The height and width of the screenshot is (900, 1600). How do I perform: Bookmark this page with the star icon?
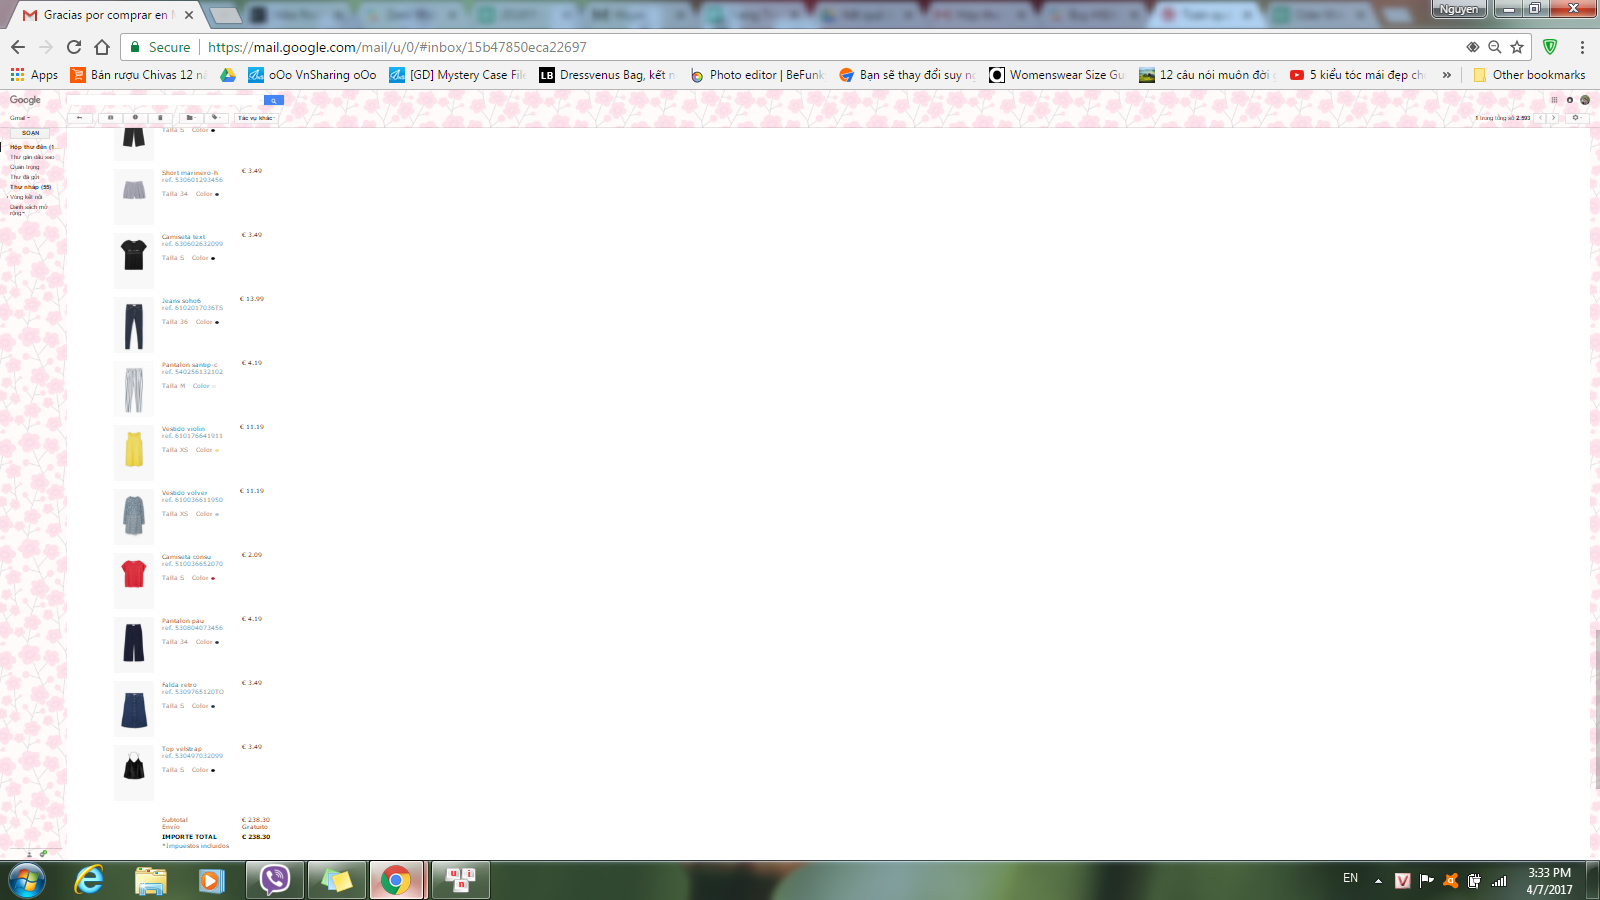click(x=1517, y=47)
